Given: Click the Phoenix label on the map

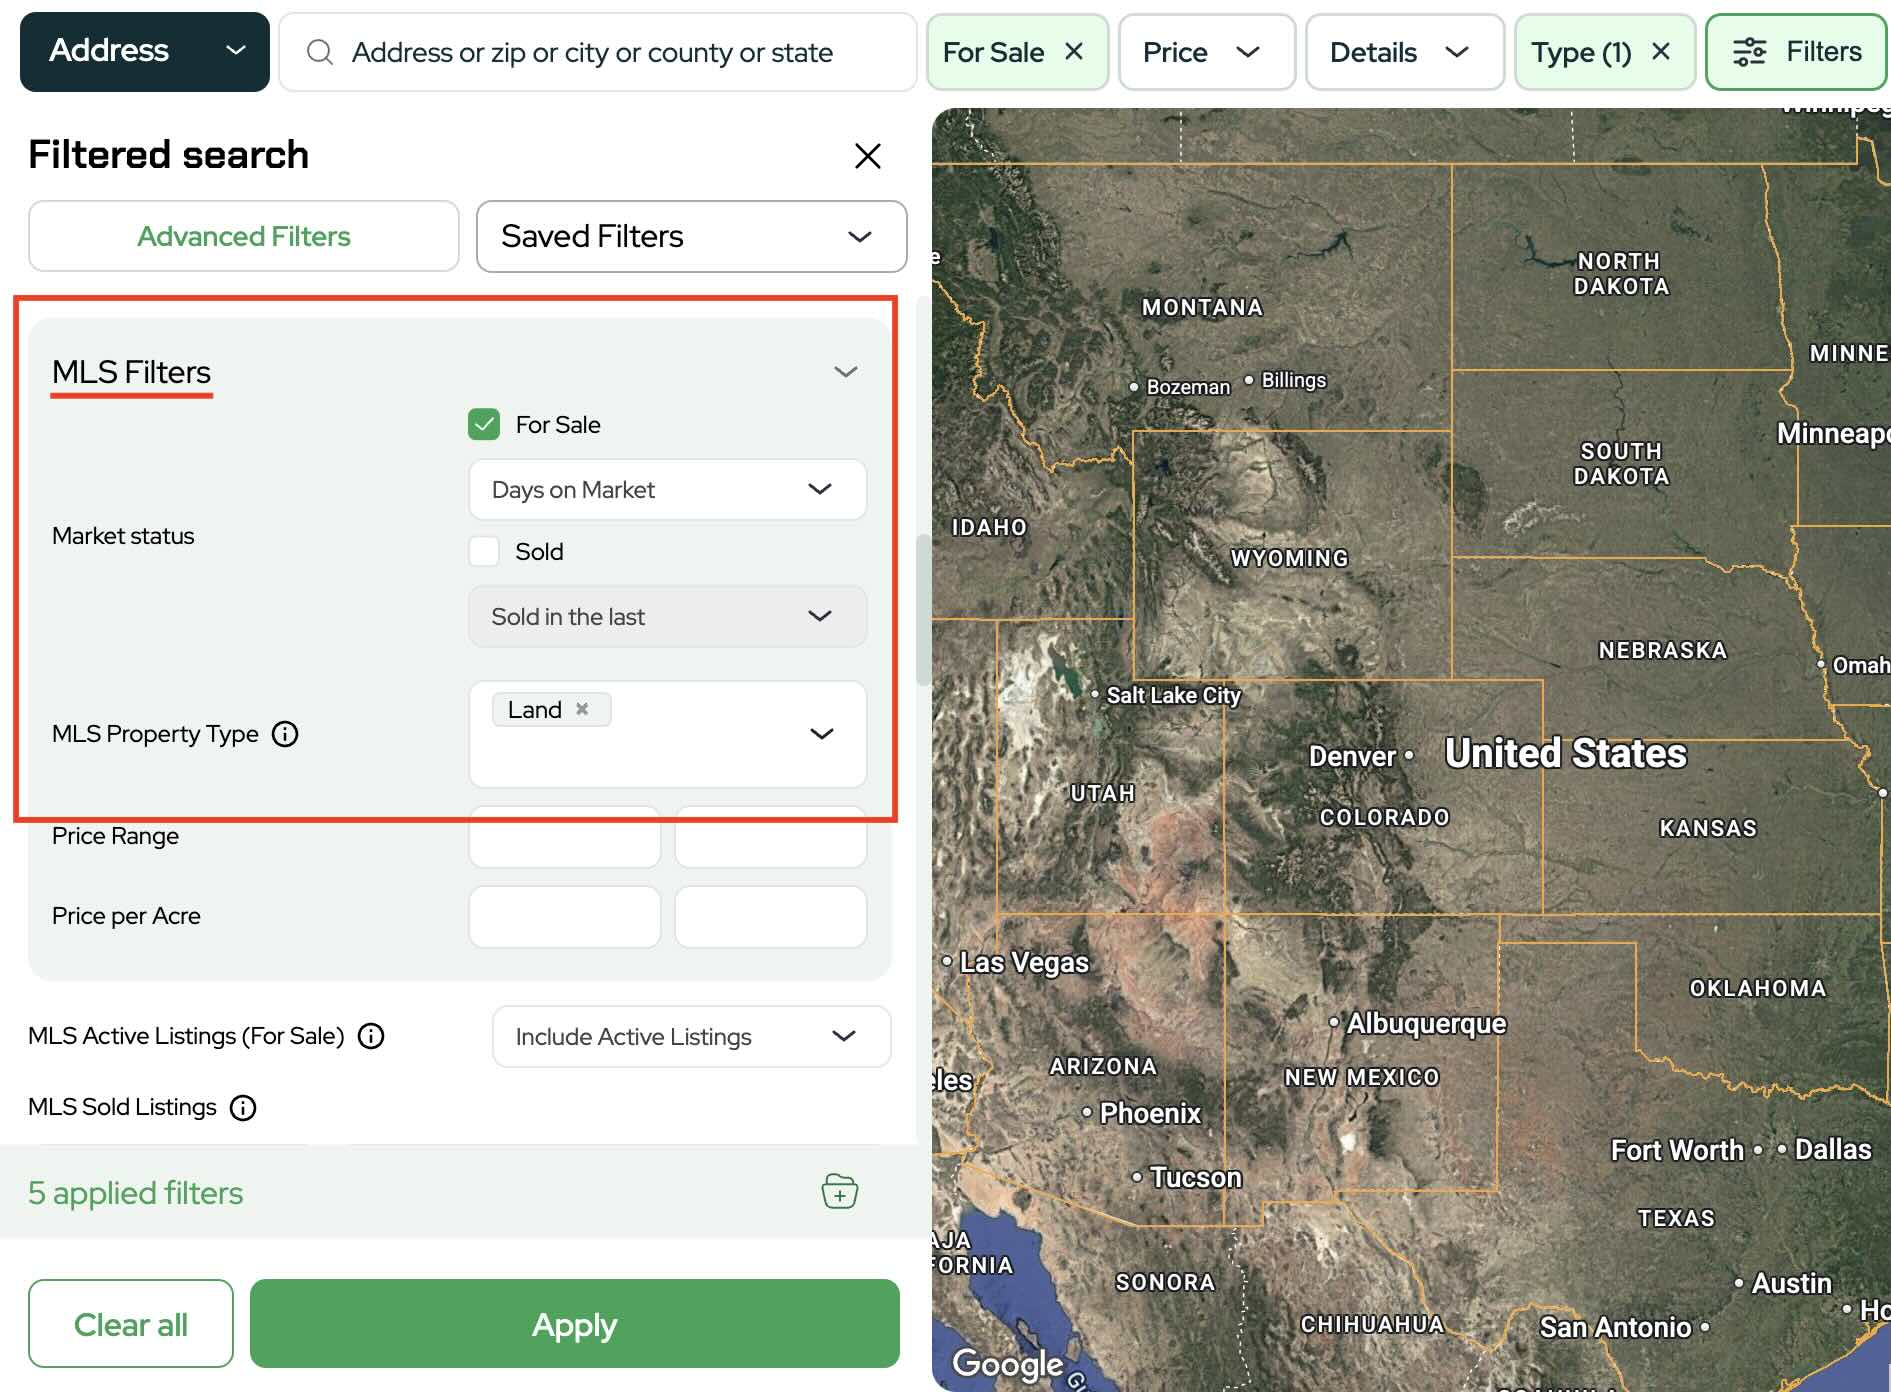Looking at the screenshot, I should pos(1150,1113).
